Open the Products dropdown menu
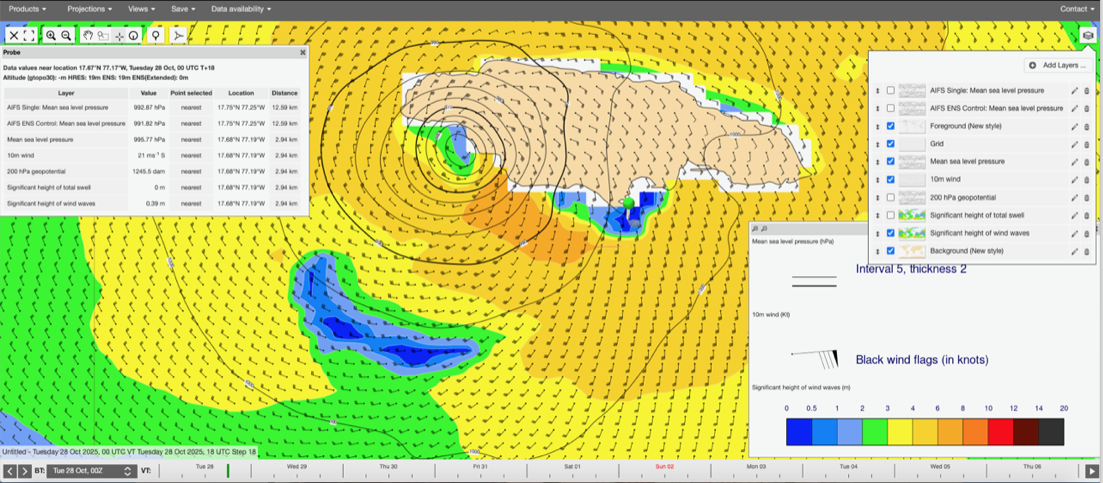1103x483 pixels. click(27, 9)
